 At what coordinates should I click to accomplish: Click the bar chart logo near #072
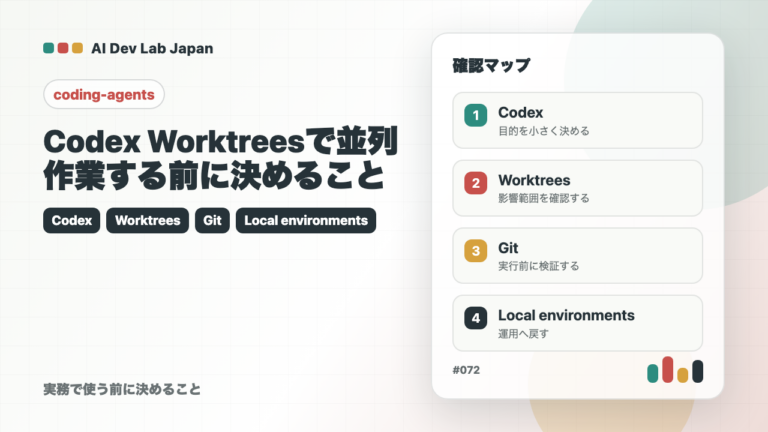tap(675, 369)
